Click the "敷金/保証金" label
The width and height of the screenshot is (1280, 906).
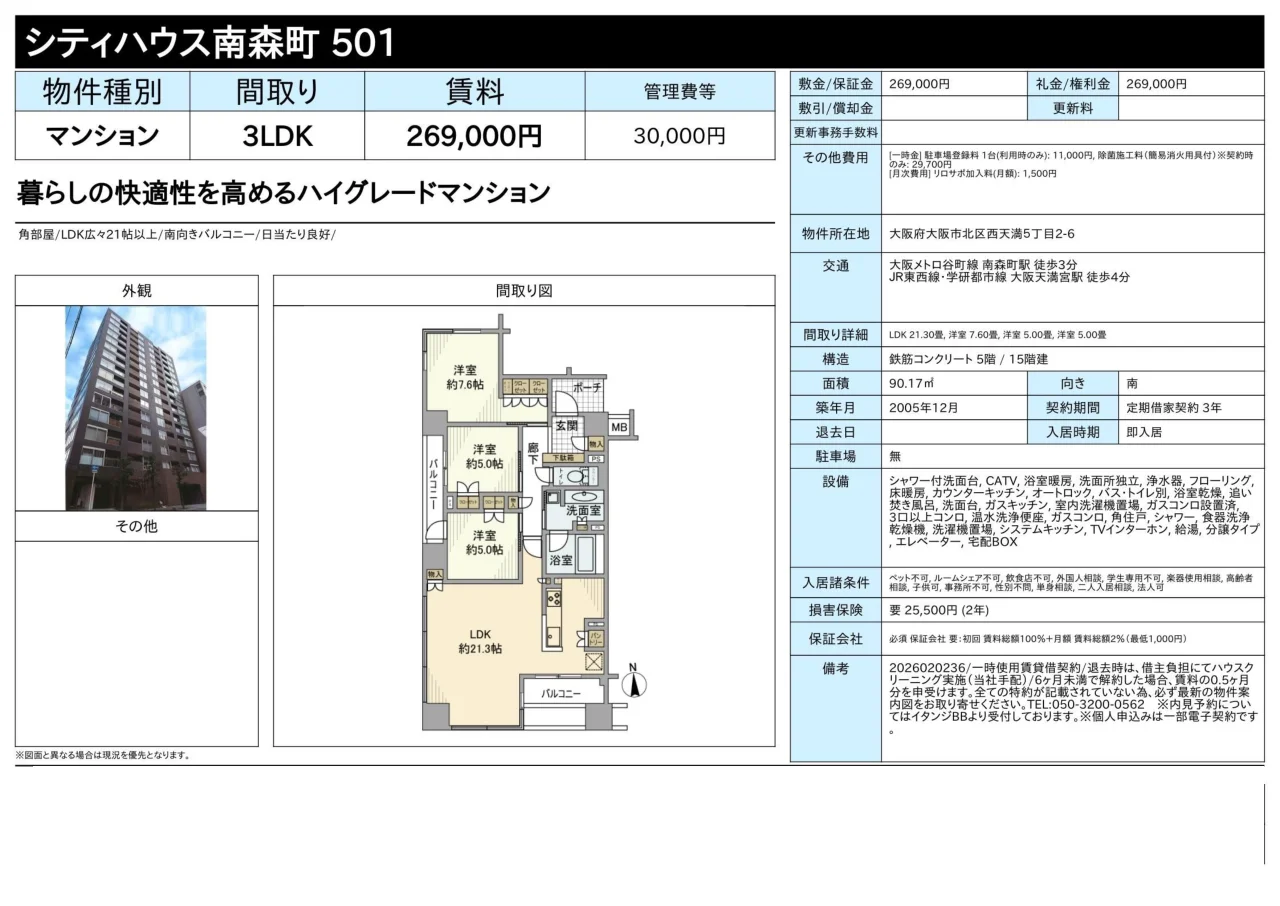[x=836, y=85]
